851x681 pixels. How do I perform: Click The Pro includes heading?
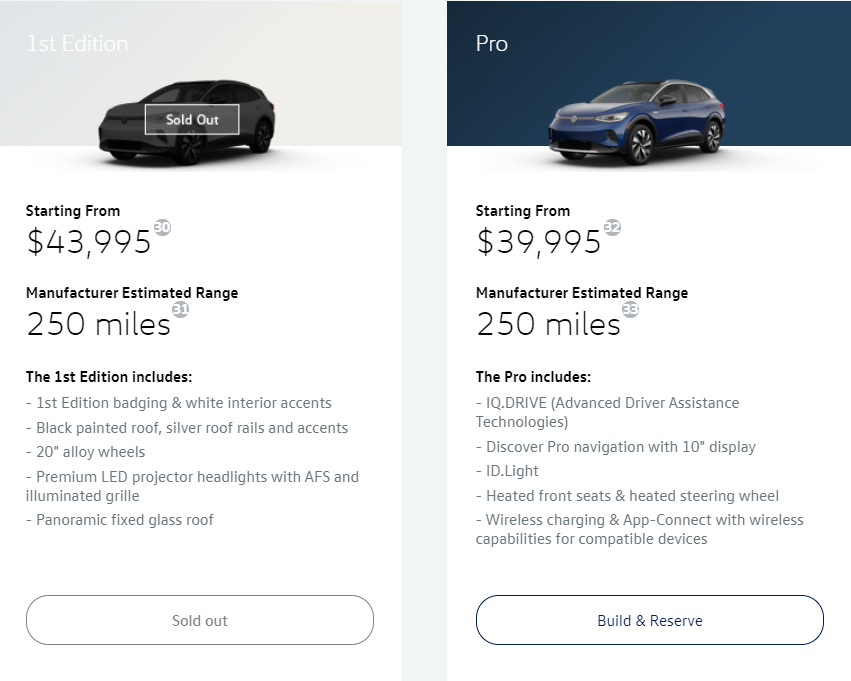coord(533,377)
